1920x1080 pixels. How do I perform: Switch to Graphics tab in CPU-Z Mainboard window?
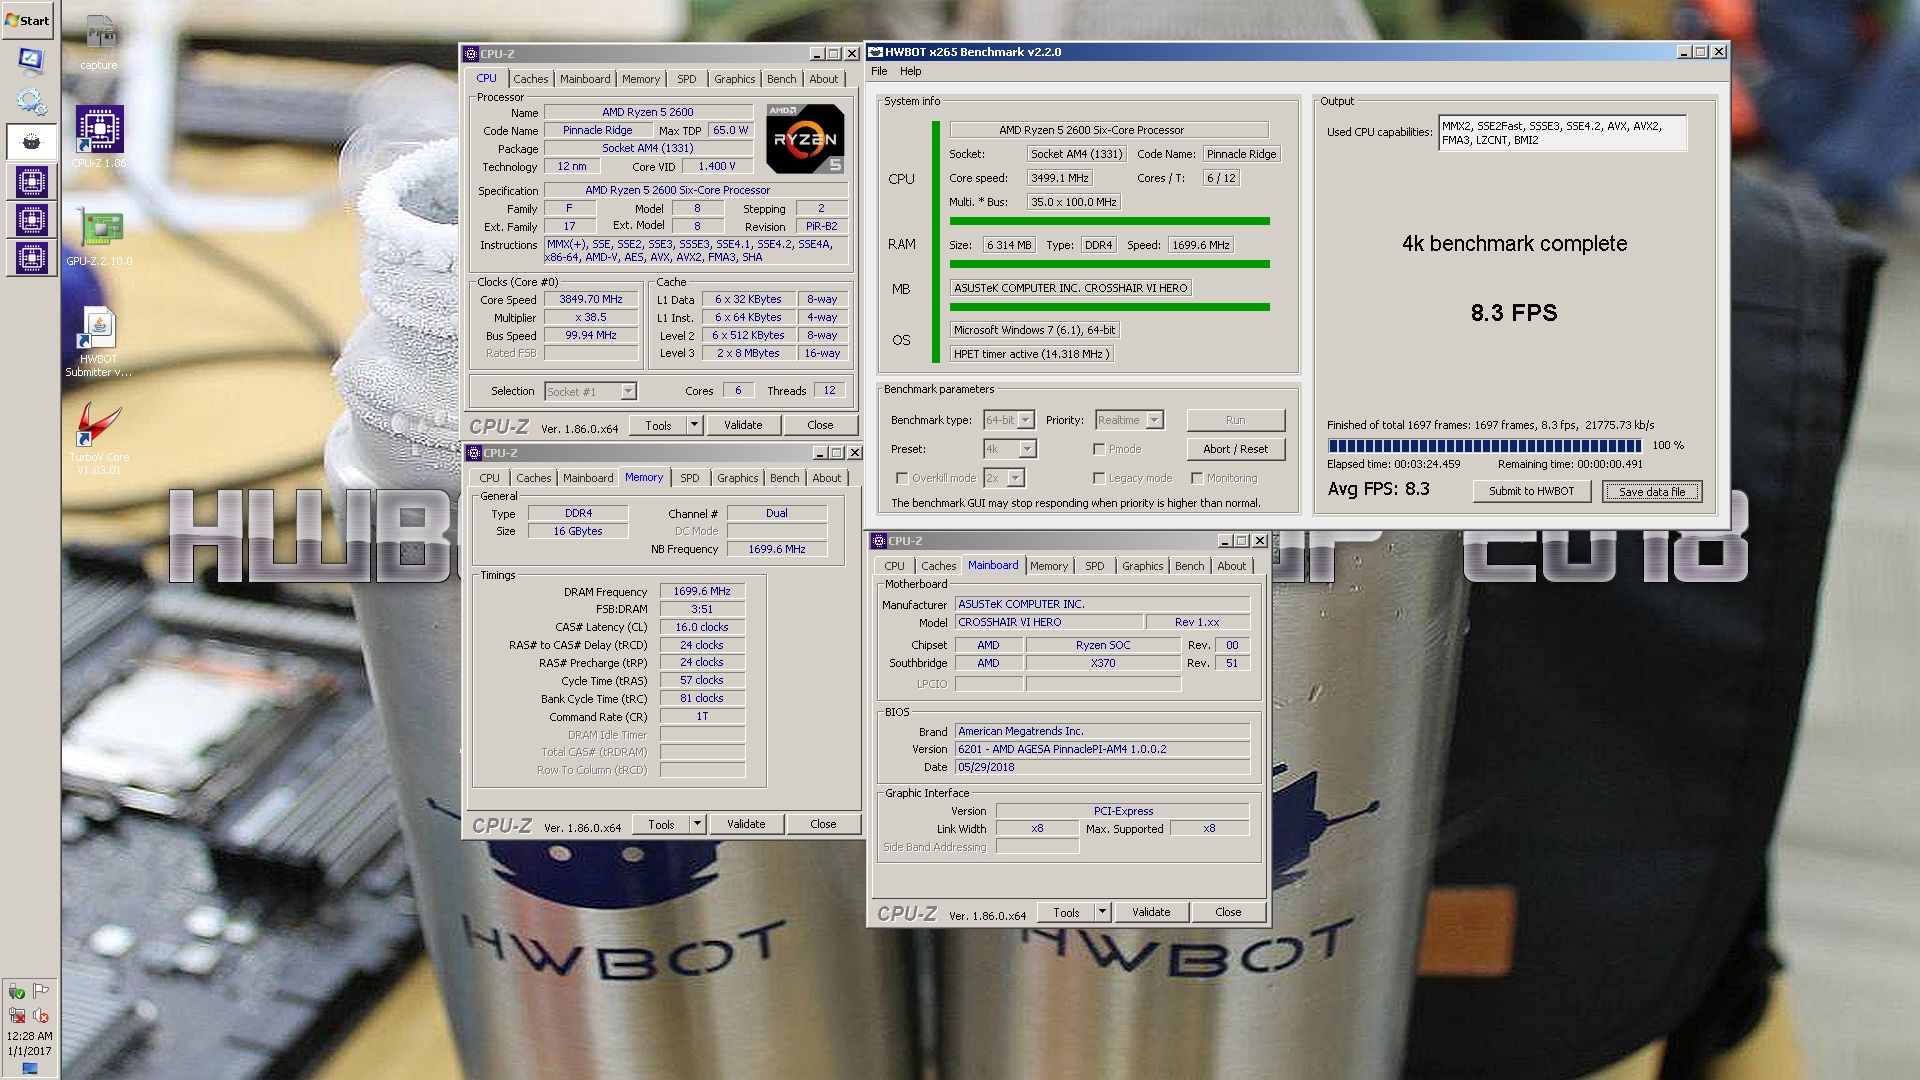(1142, 566)
